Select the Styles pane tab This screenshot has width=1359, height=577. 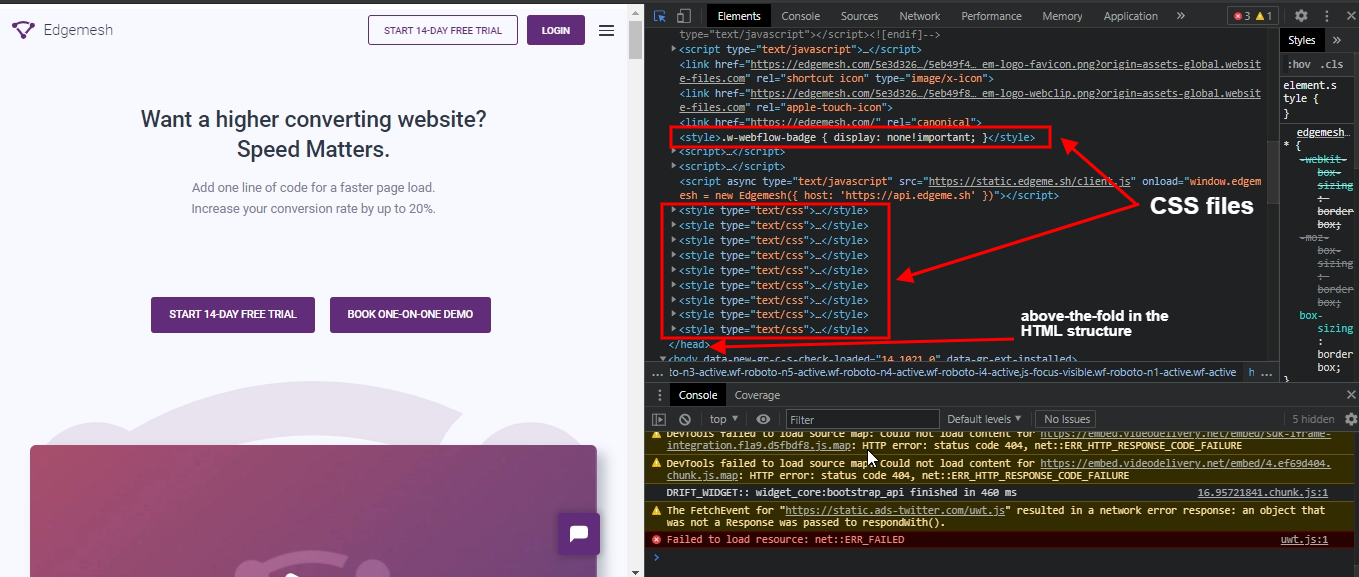(1302, 40)
